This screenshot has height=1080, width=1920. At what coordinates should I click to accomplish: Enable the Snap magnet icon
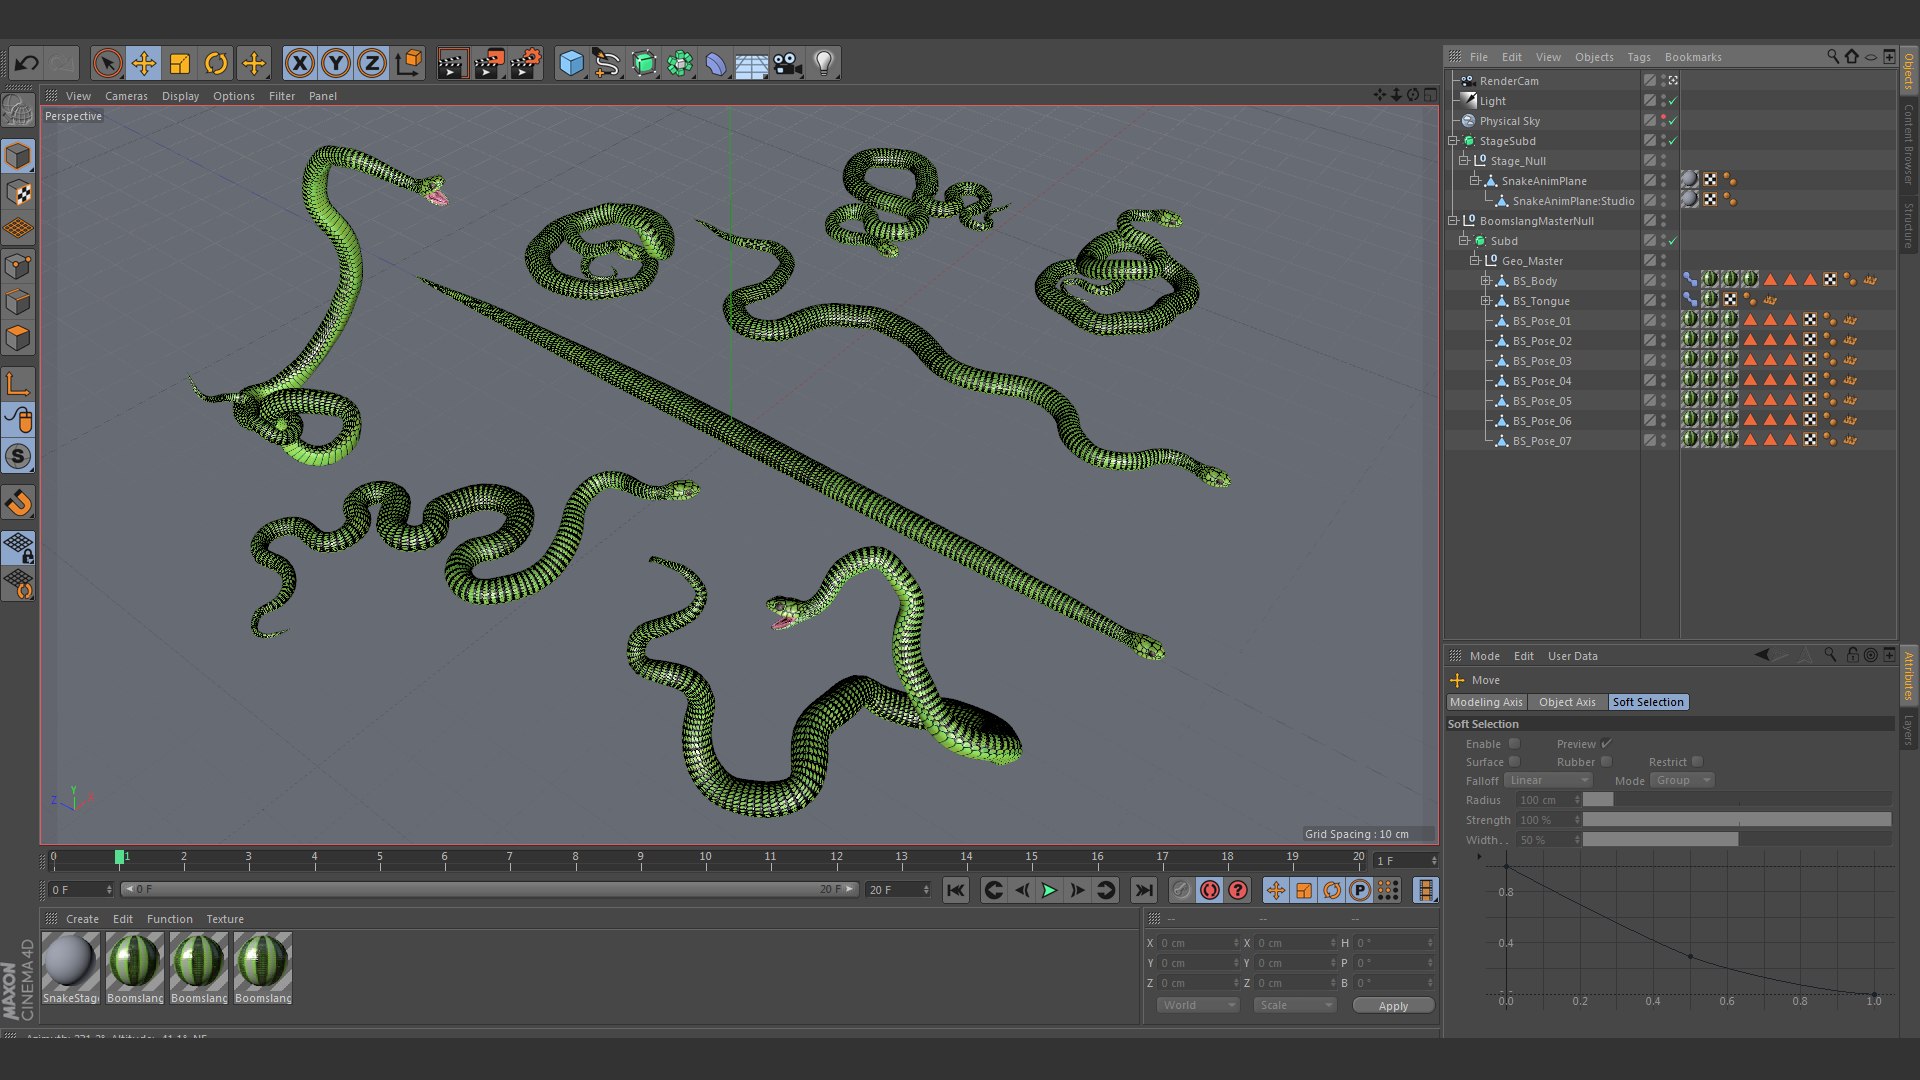click(x=18, y=503)
